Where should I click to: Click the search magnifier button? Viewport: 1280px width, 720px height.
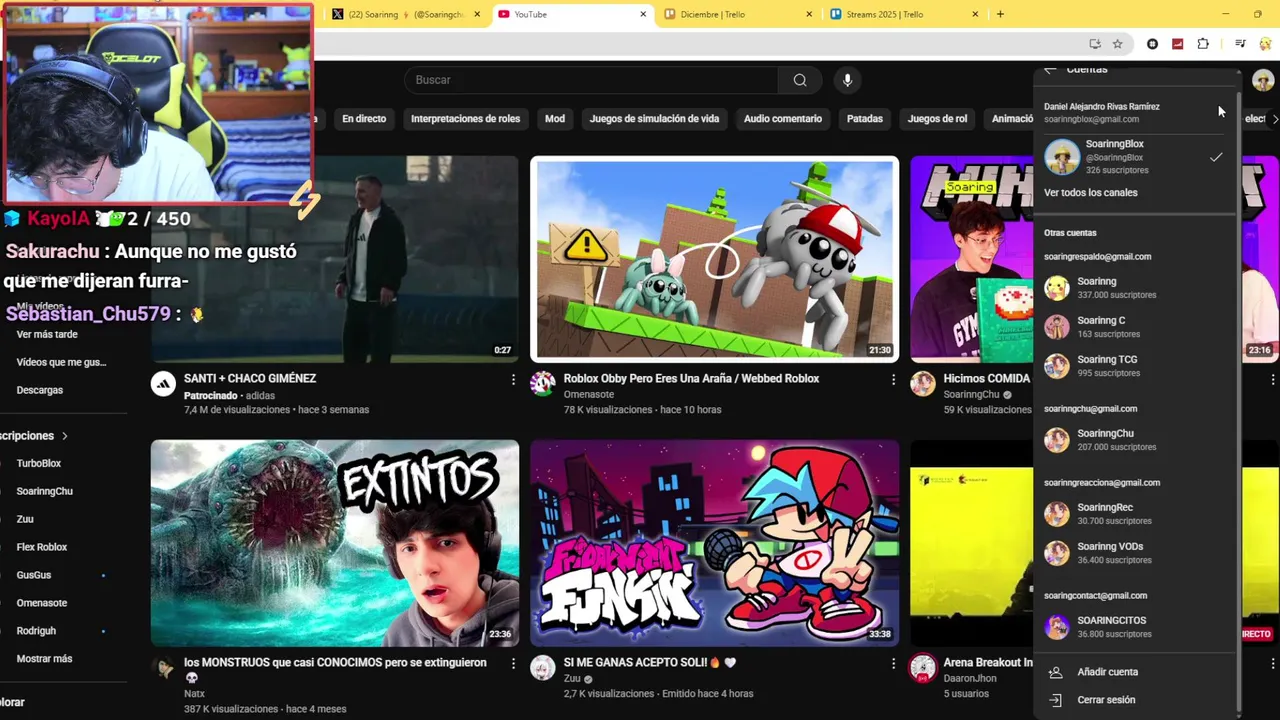[x=800, y=80]
